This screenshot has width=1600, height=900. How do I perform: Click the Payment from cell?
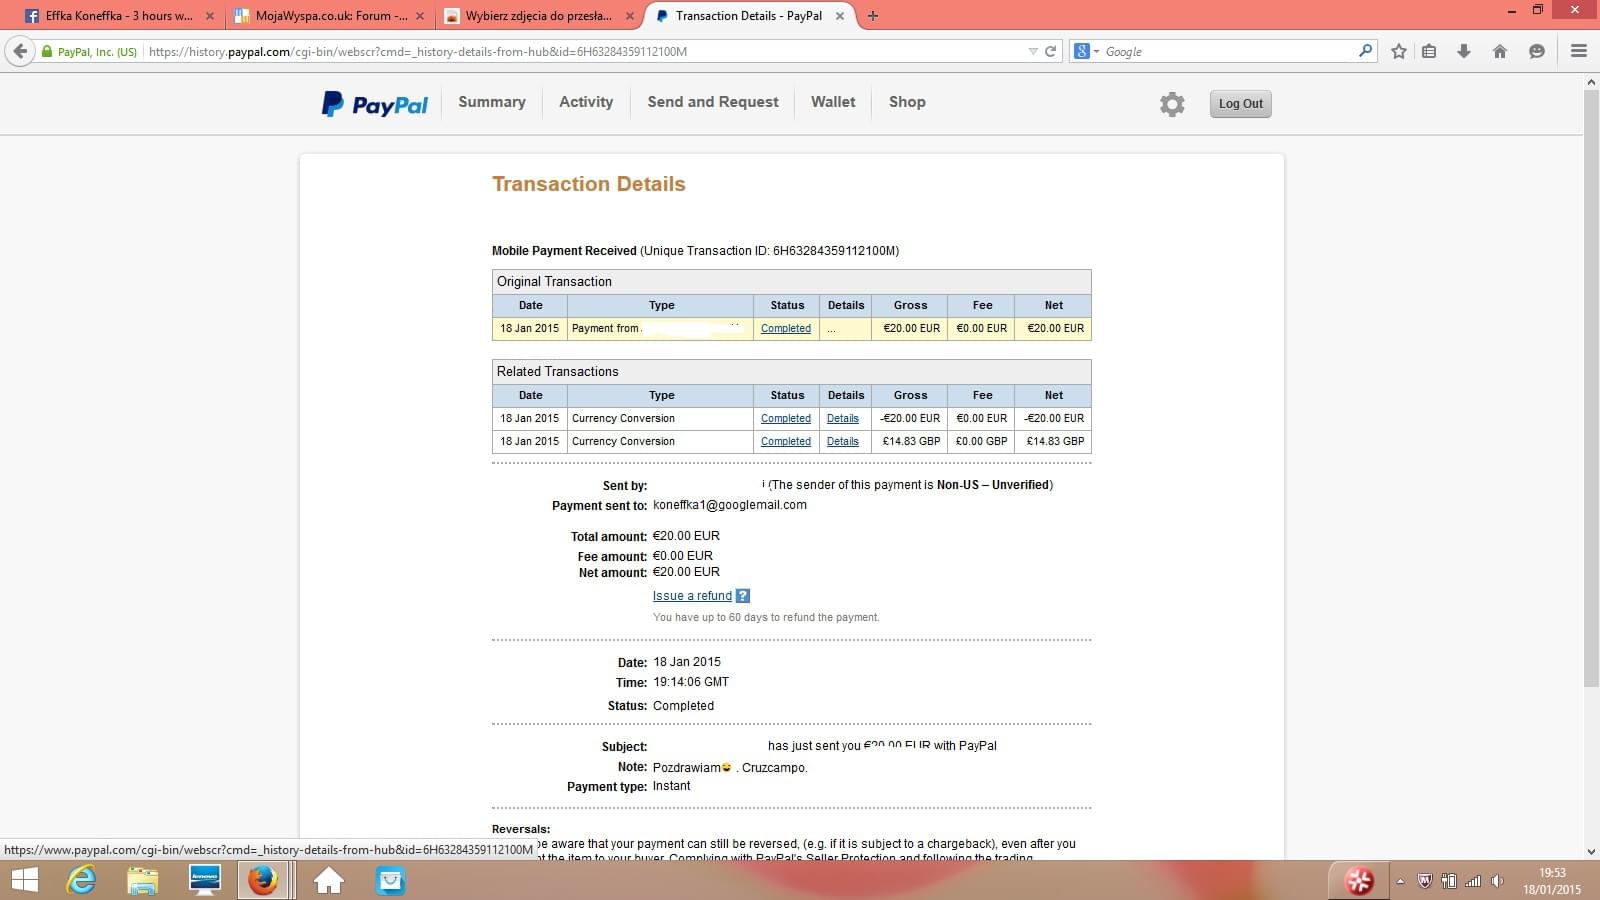(x=660, y=328)
